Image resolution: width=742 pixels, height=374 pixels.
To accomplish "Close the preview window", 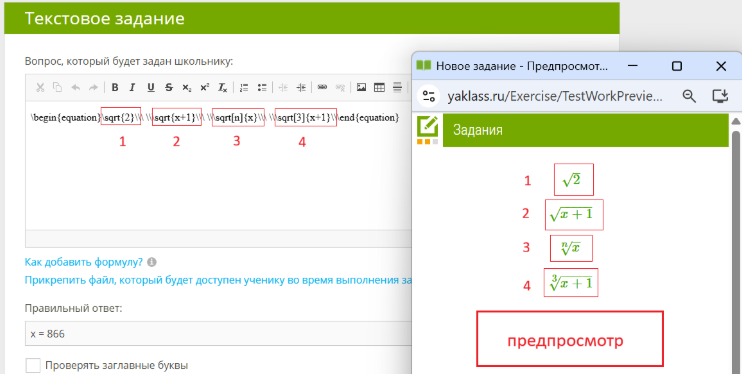I will point(721,66).
